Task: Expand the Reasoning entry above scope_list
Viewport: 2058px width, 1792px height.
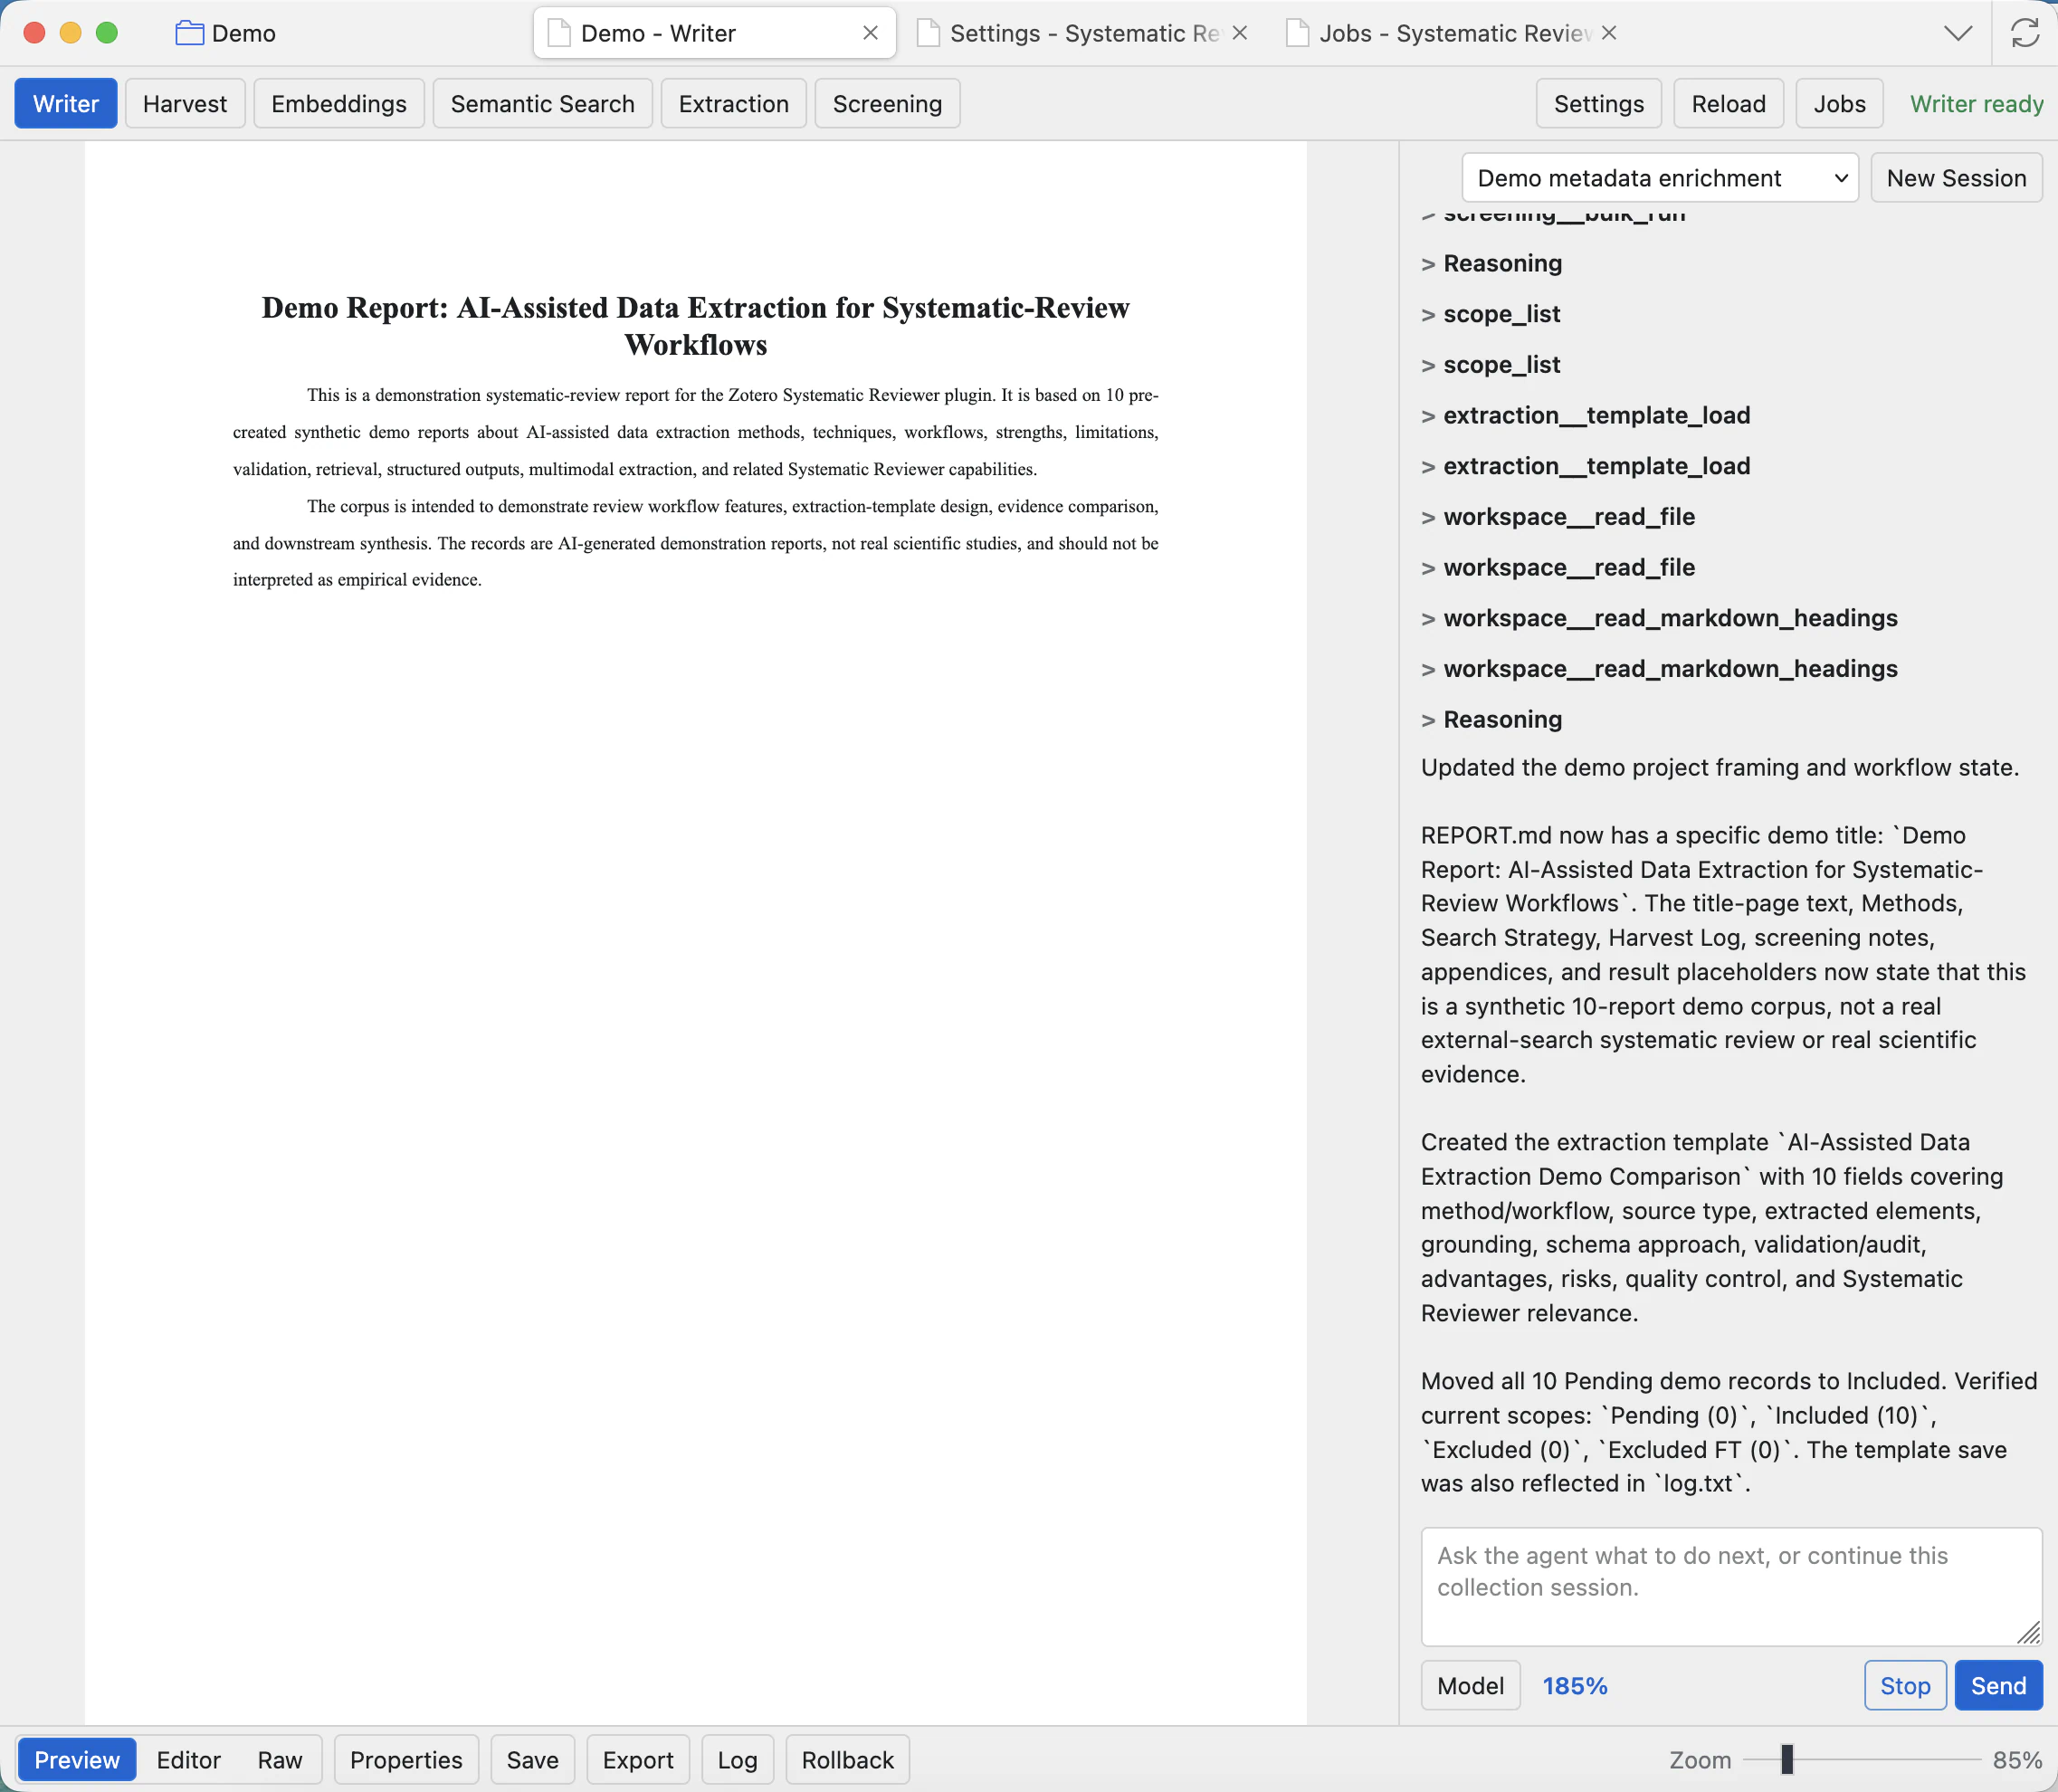Action: (1491, 263)
